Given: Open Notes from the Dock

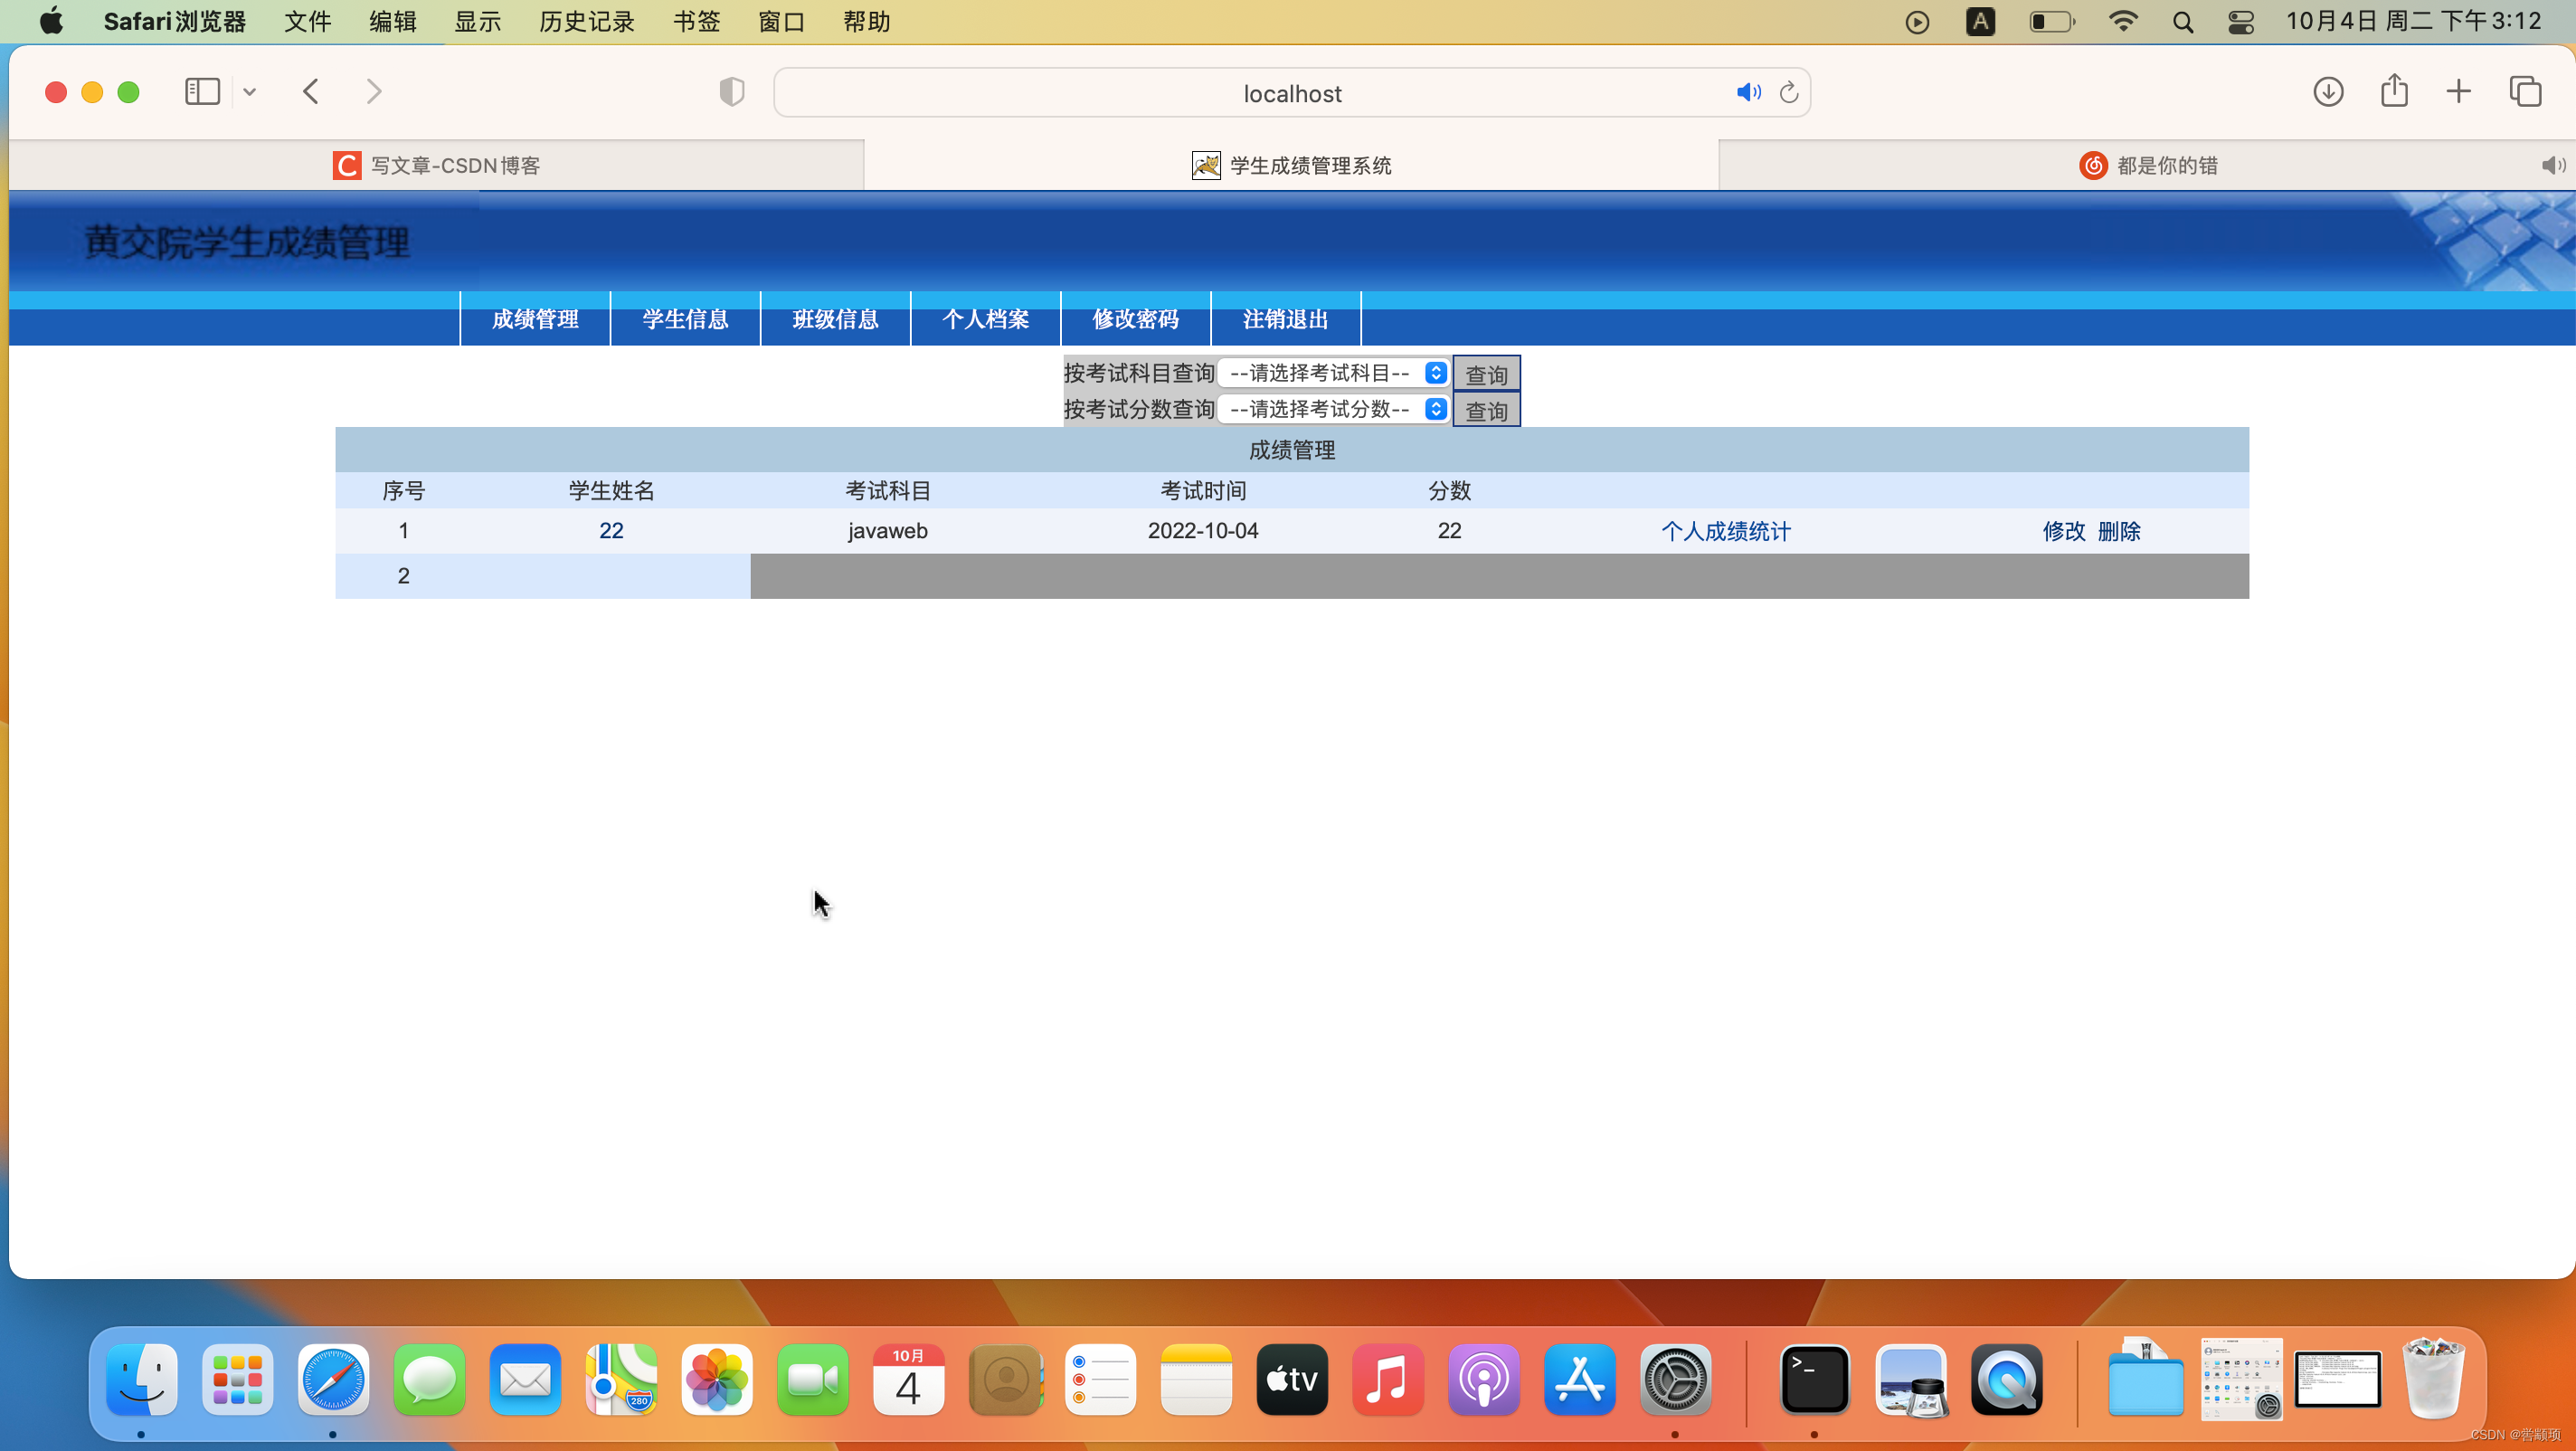Looking at the screenshot, I should pyautogui.click(x=1196, y=1380).
